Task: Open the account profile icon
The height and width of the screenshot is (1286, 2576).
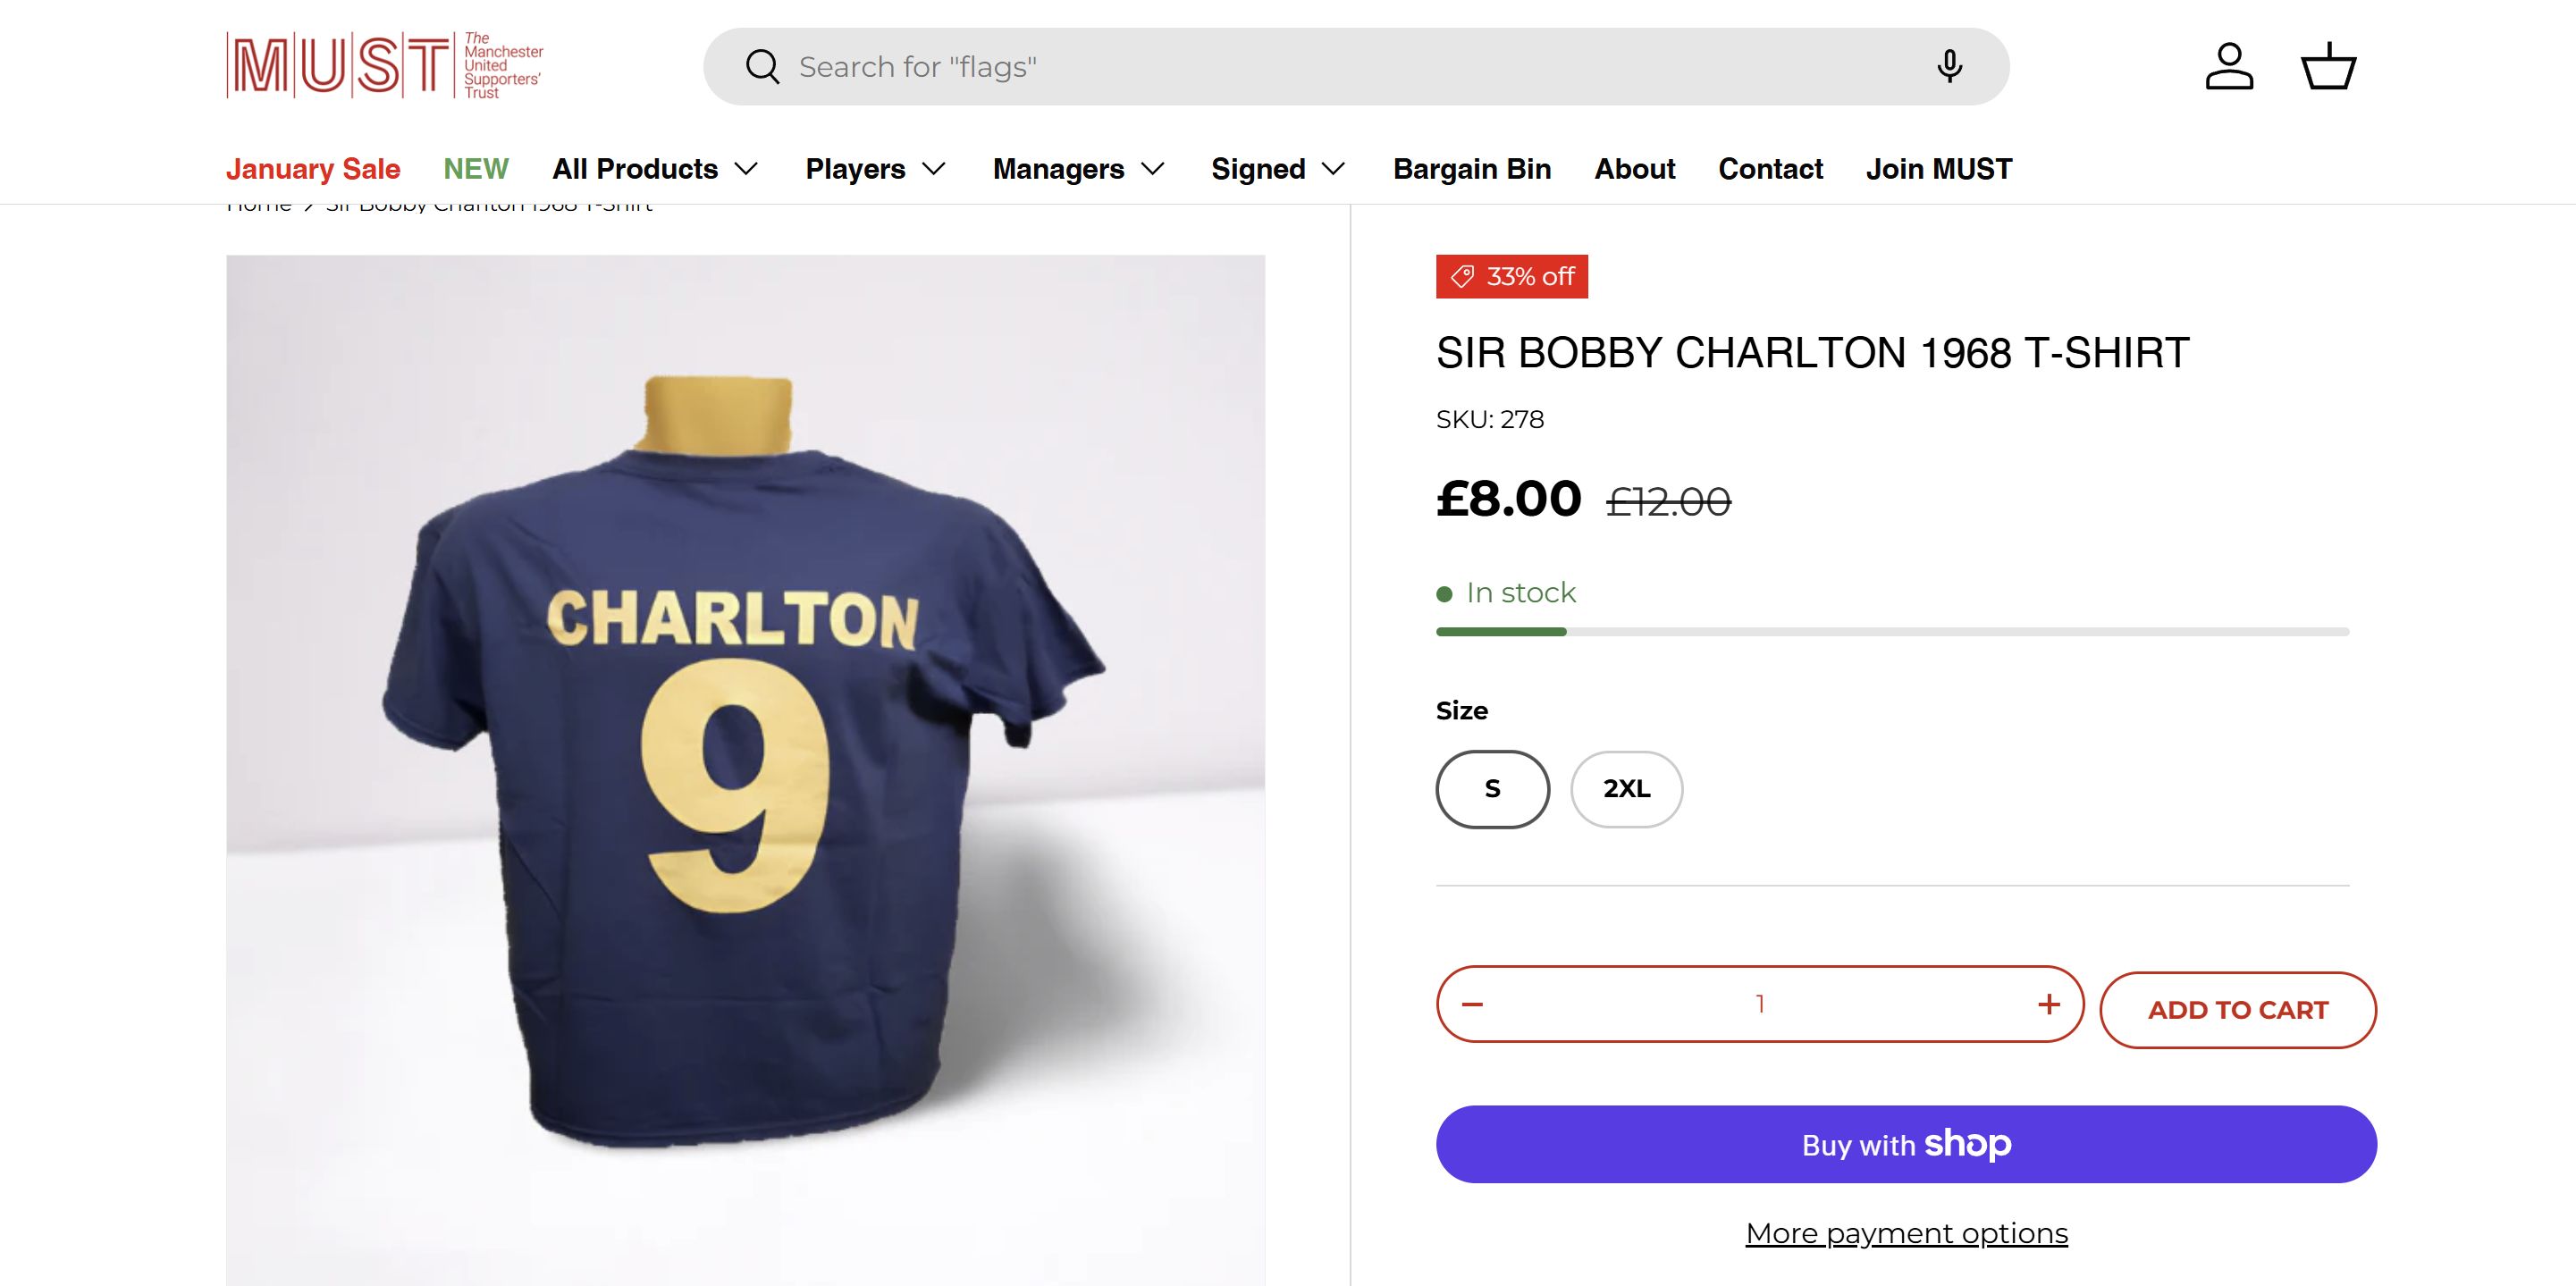Action: 2229,67
